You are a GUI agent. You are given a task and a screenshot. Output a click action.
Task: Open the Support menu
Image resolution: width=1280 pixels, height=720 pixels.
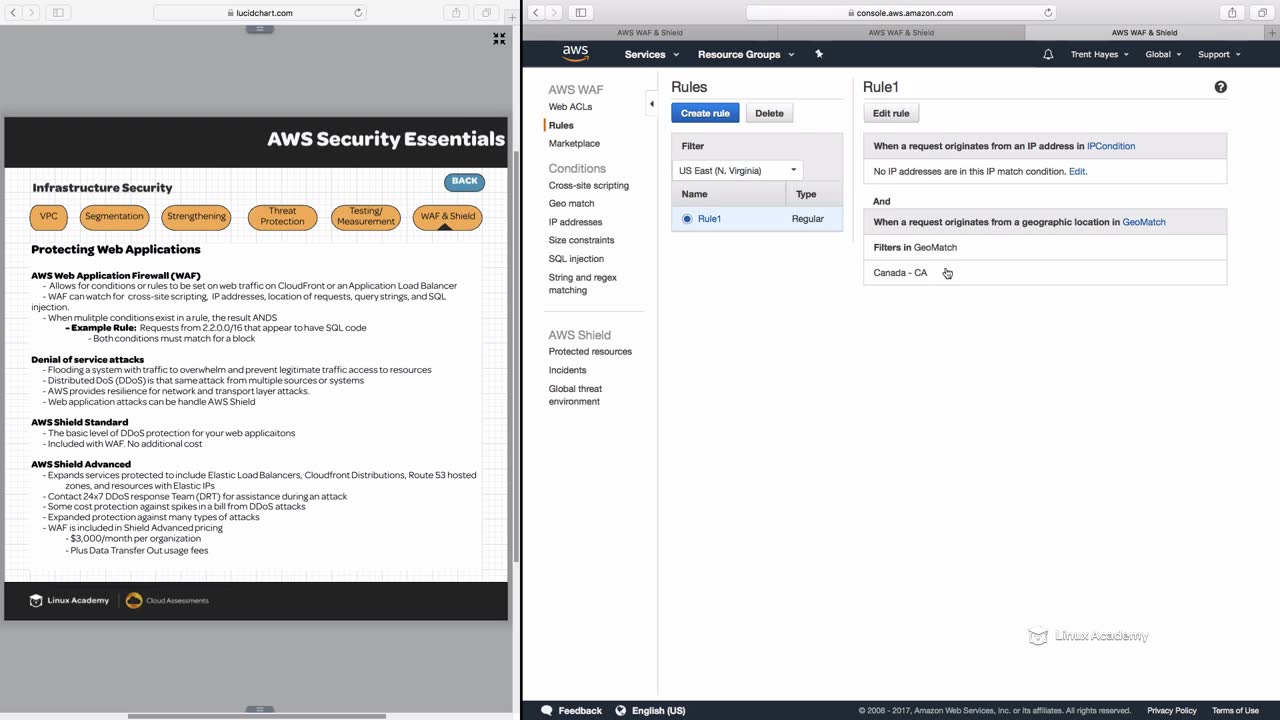point(1219,54)
